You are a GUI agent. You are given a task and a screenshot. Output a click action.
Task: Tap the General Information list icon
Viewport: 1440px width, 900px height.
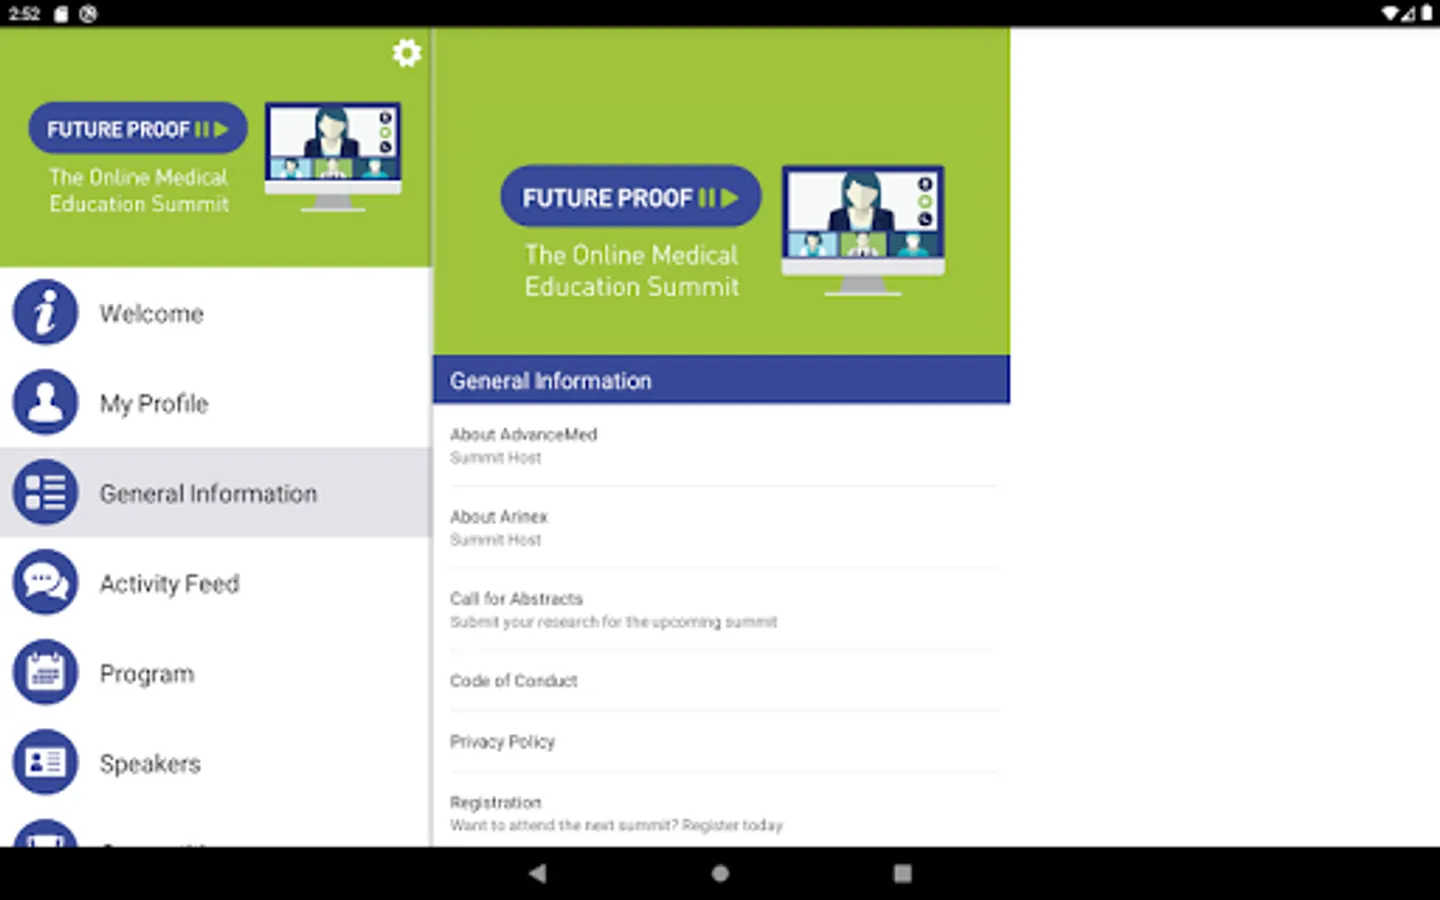(45, 493)
